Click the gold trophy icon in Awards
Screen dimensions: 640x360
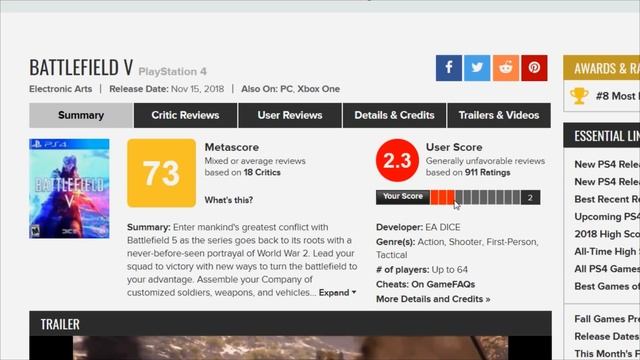(x=579, y=96)
